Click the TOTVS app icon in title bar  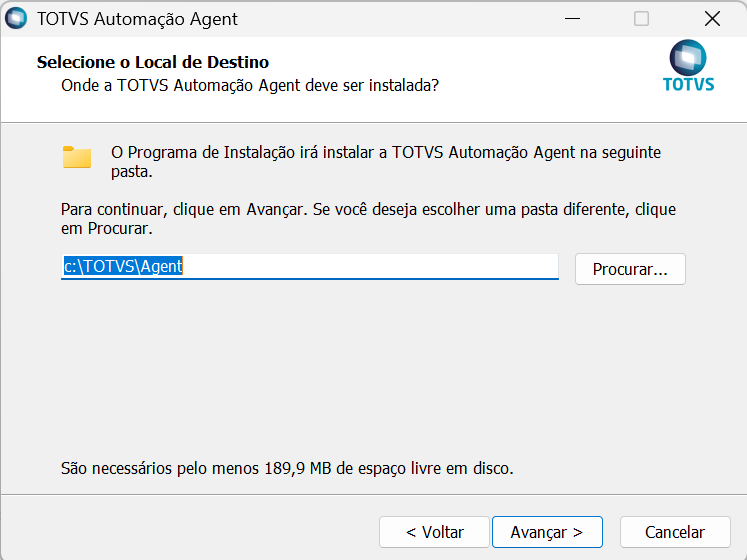(16, 19)
